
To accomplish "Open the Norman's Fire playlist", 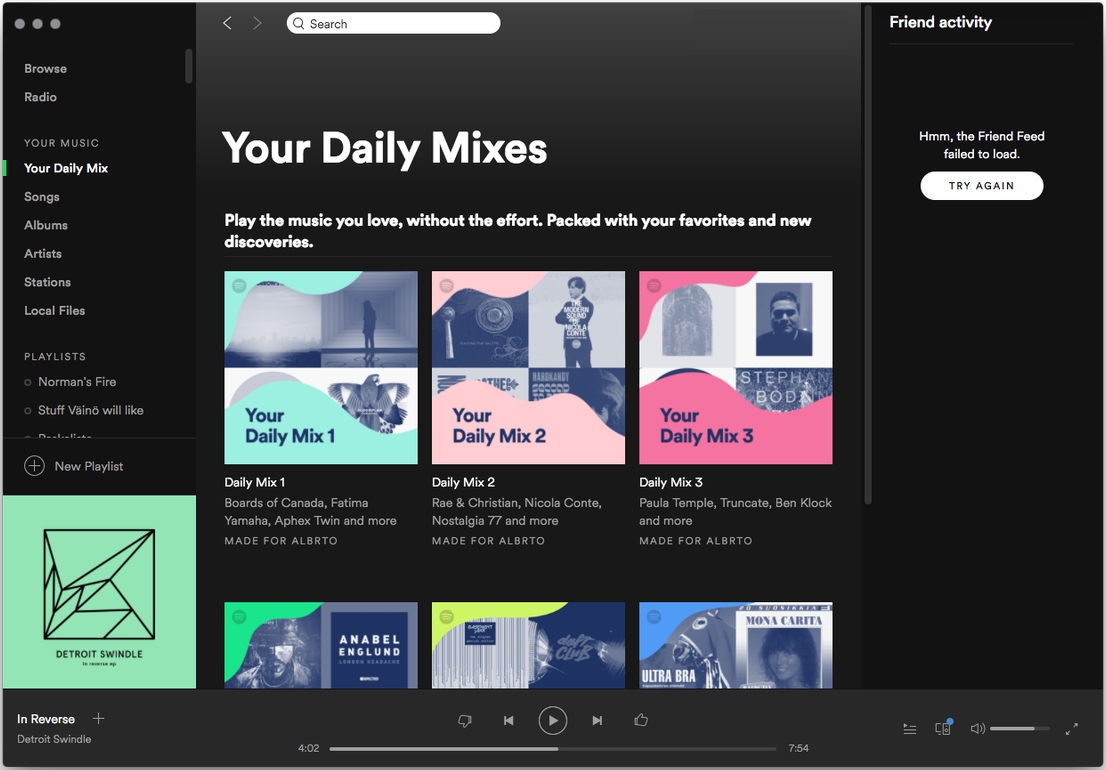I will [x=77, y=382].
